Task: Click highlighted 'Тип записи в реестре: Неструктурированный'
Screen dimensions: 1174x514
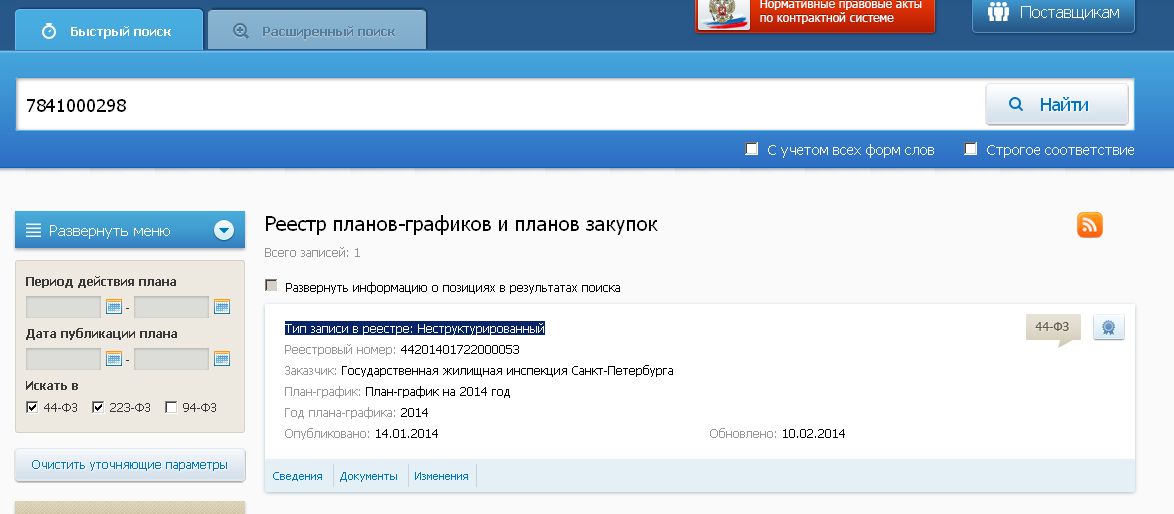Action: 415,328
